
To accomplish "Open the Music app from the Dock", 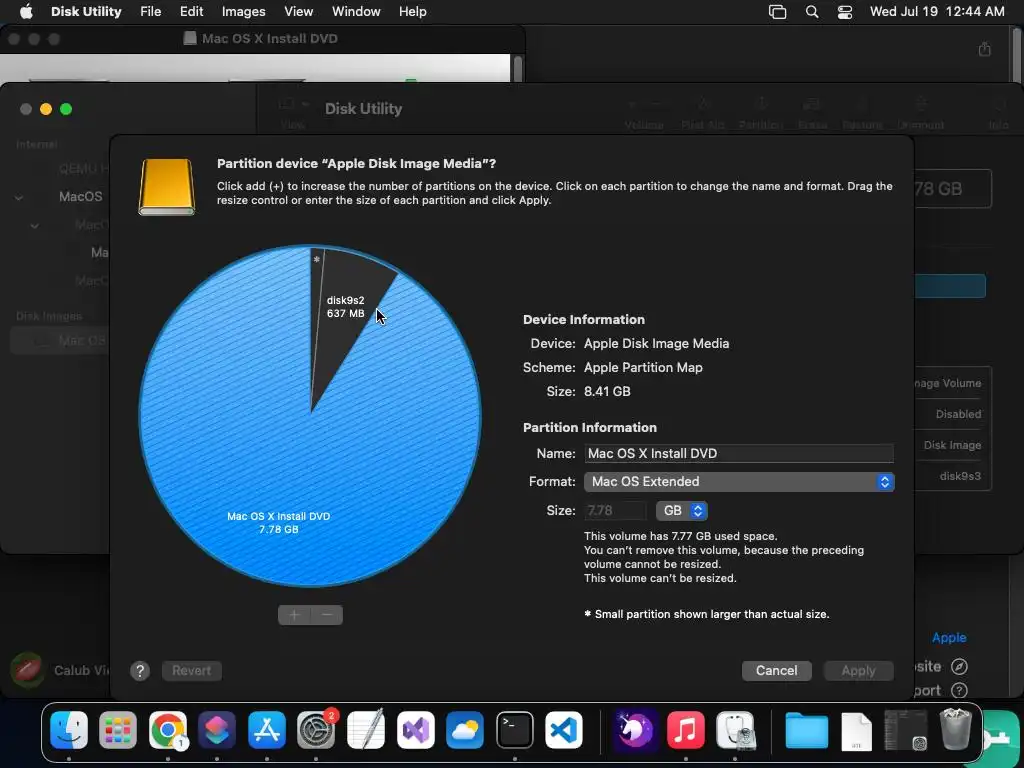I will click(685, 729).
